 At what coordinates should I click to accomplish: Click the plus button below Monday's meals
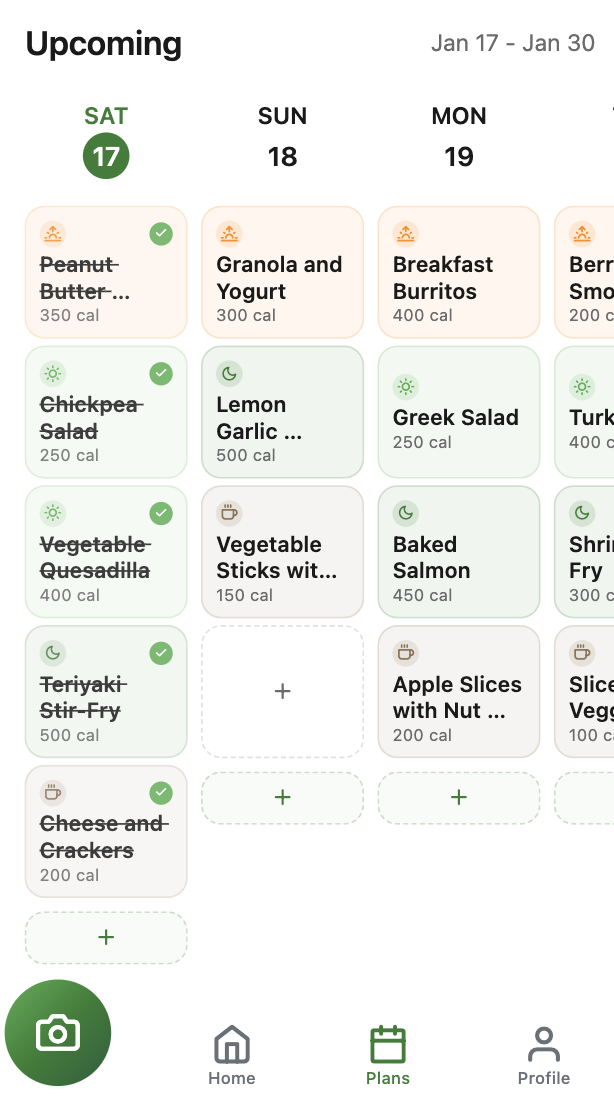click(x=458, y=797)
